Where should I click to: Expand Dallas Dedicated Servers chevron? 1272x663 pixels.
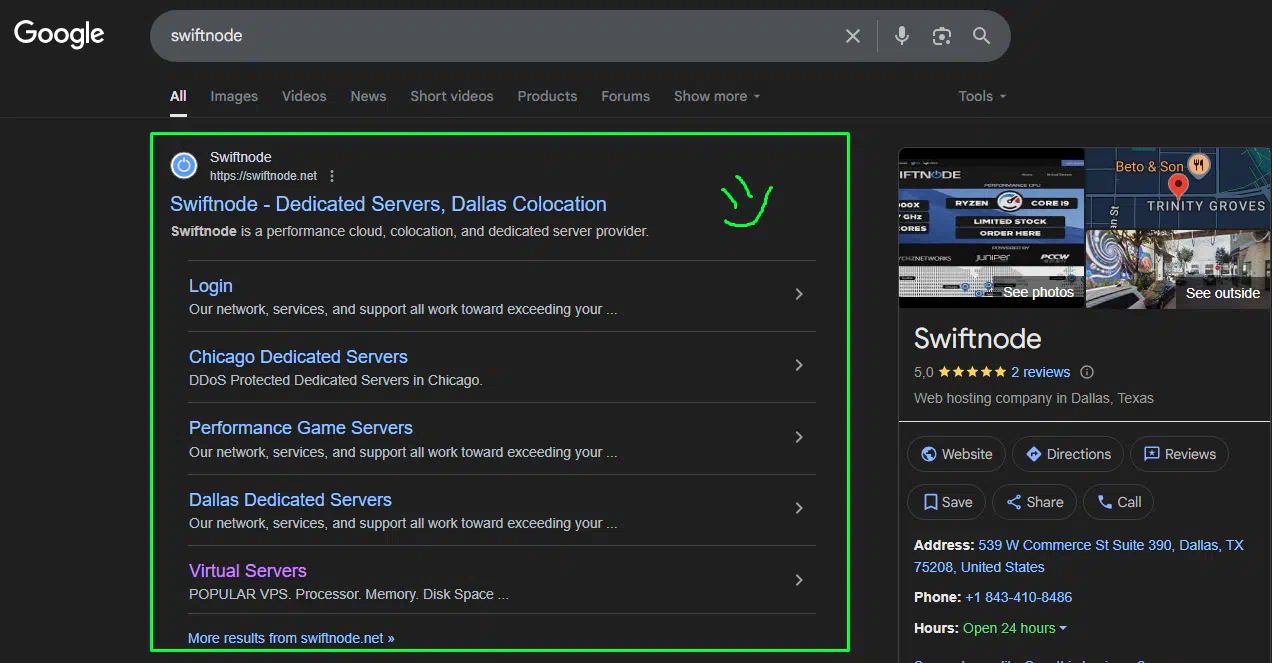[799, 508]
